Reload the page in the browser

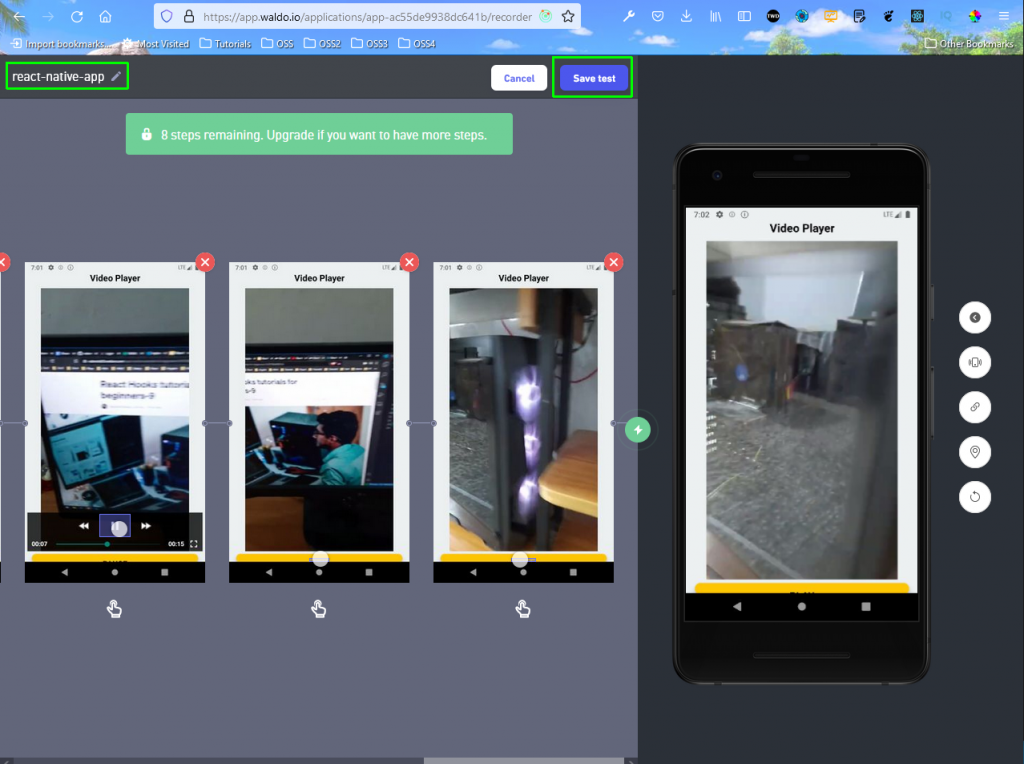click(77, 16)
